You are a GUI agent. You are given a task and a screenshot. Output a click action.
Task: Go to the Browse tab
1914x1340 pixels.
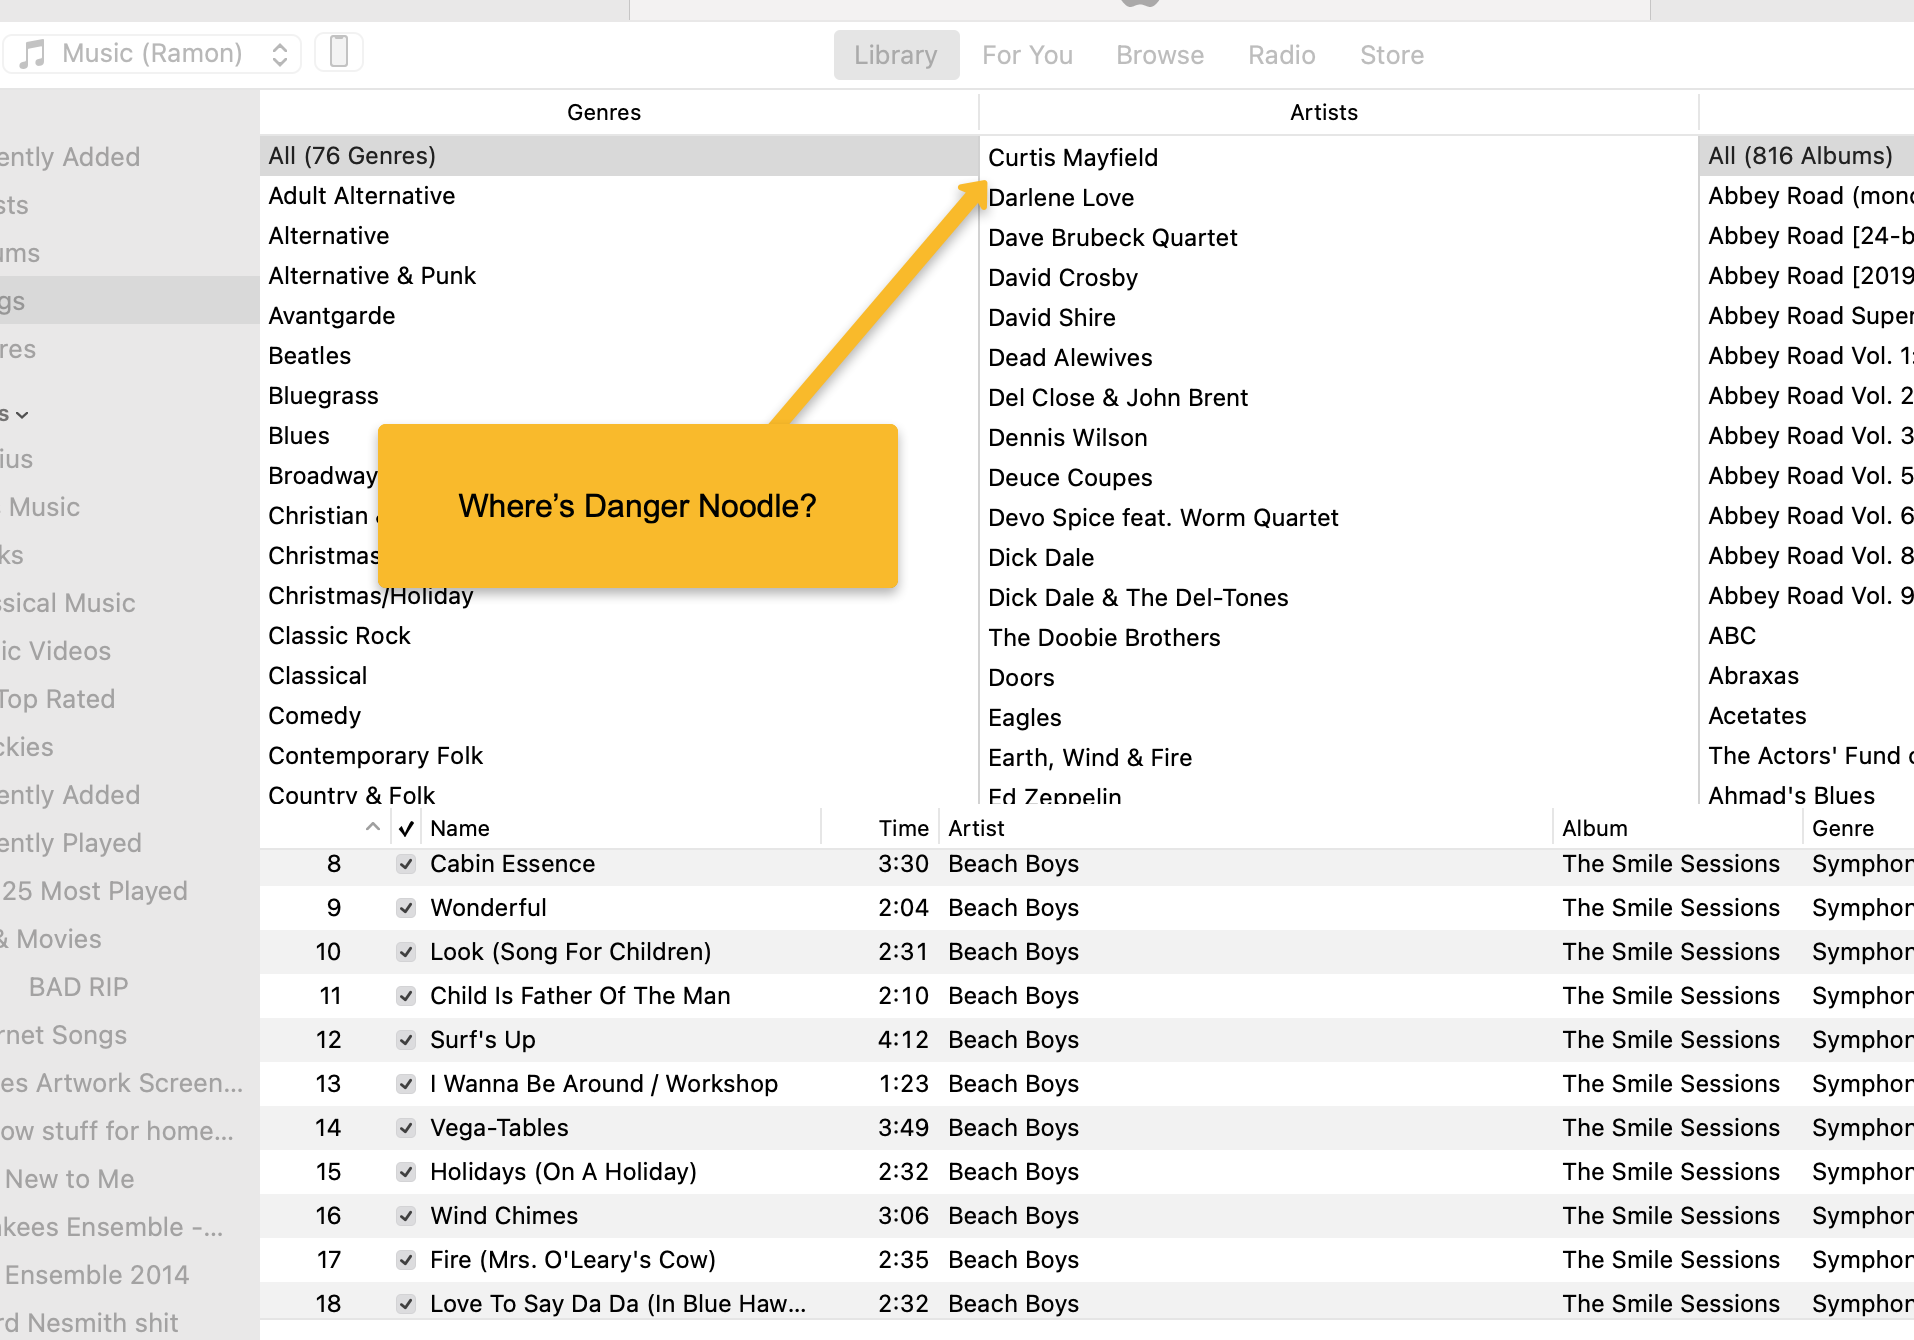pos(1160,55)
